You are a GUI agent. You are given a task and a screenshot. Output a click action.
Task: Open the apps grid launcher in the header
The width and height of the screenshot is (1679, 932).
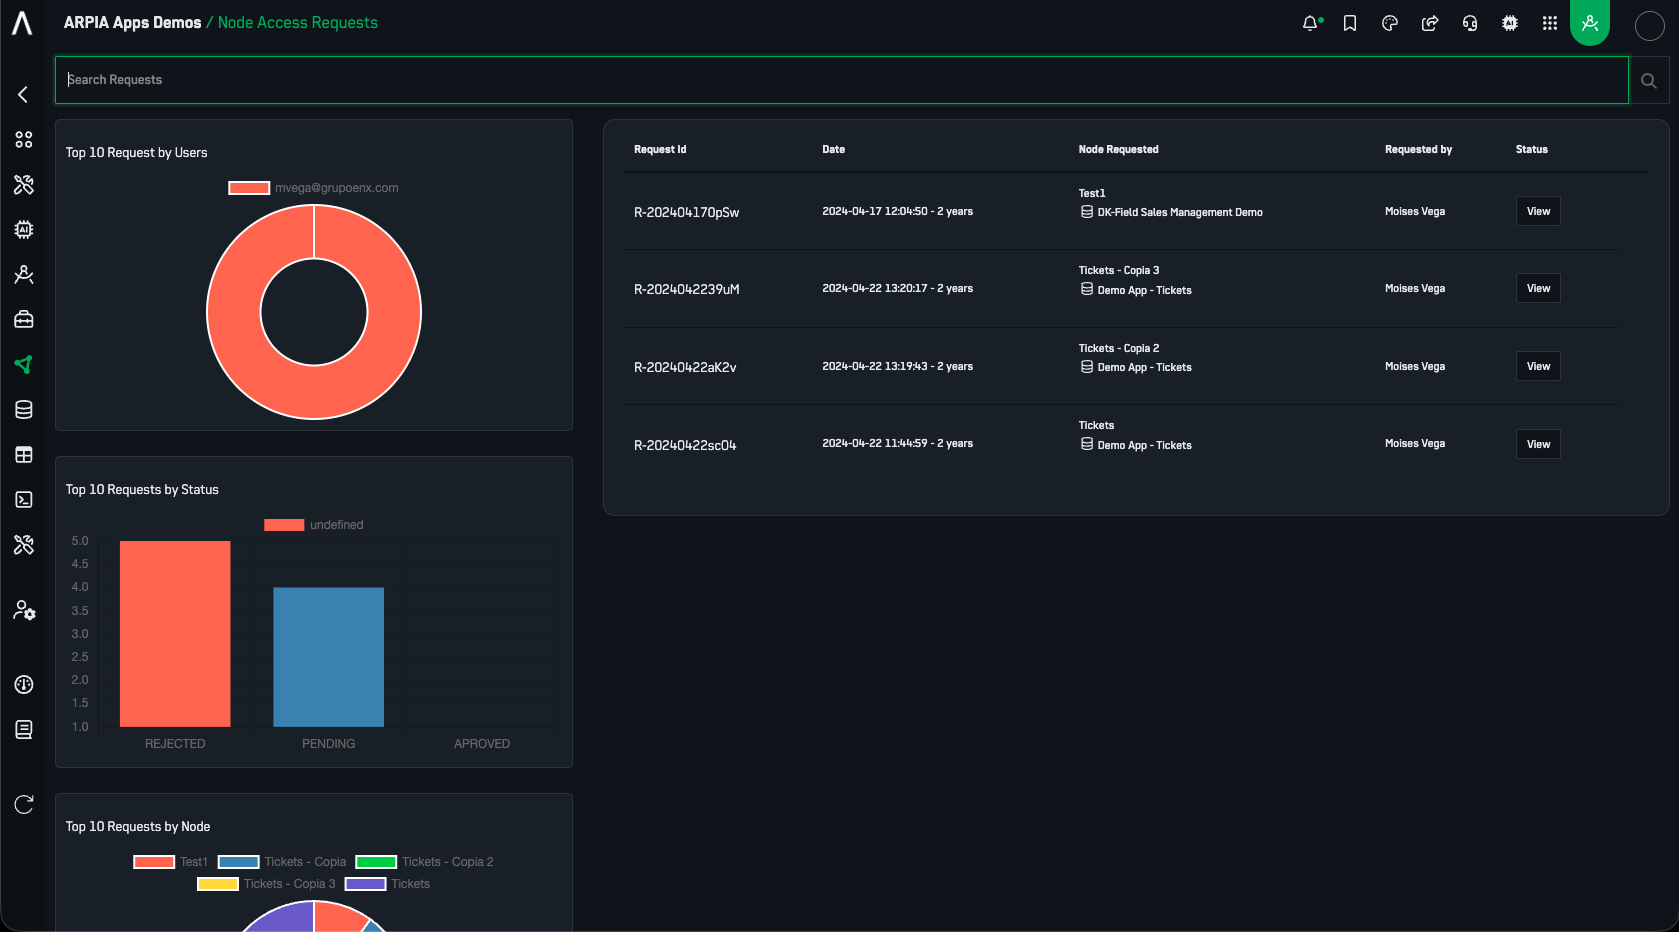click(x=1550, y=23)
